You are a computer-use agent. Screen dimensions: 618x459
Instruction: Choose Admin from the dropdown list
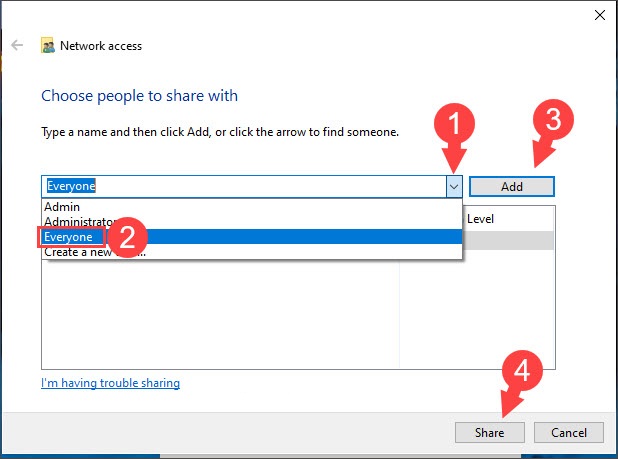251,206
